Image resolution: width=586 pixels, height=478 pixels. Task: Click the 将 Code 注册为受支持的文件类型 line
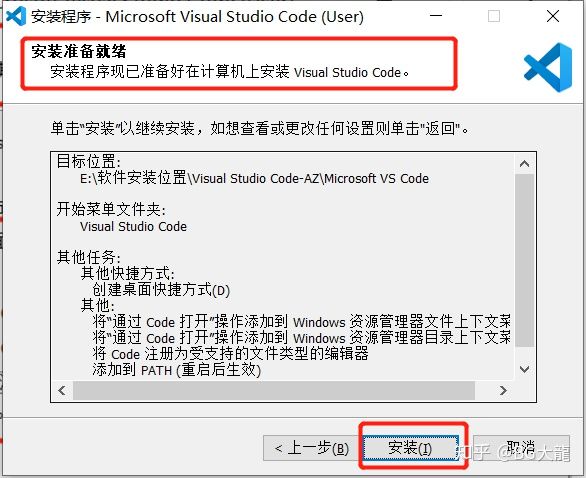click(230, 354)
